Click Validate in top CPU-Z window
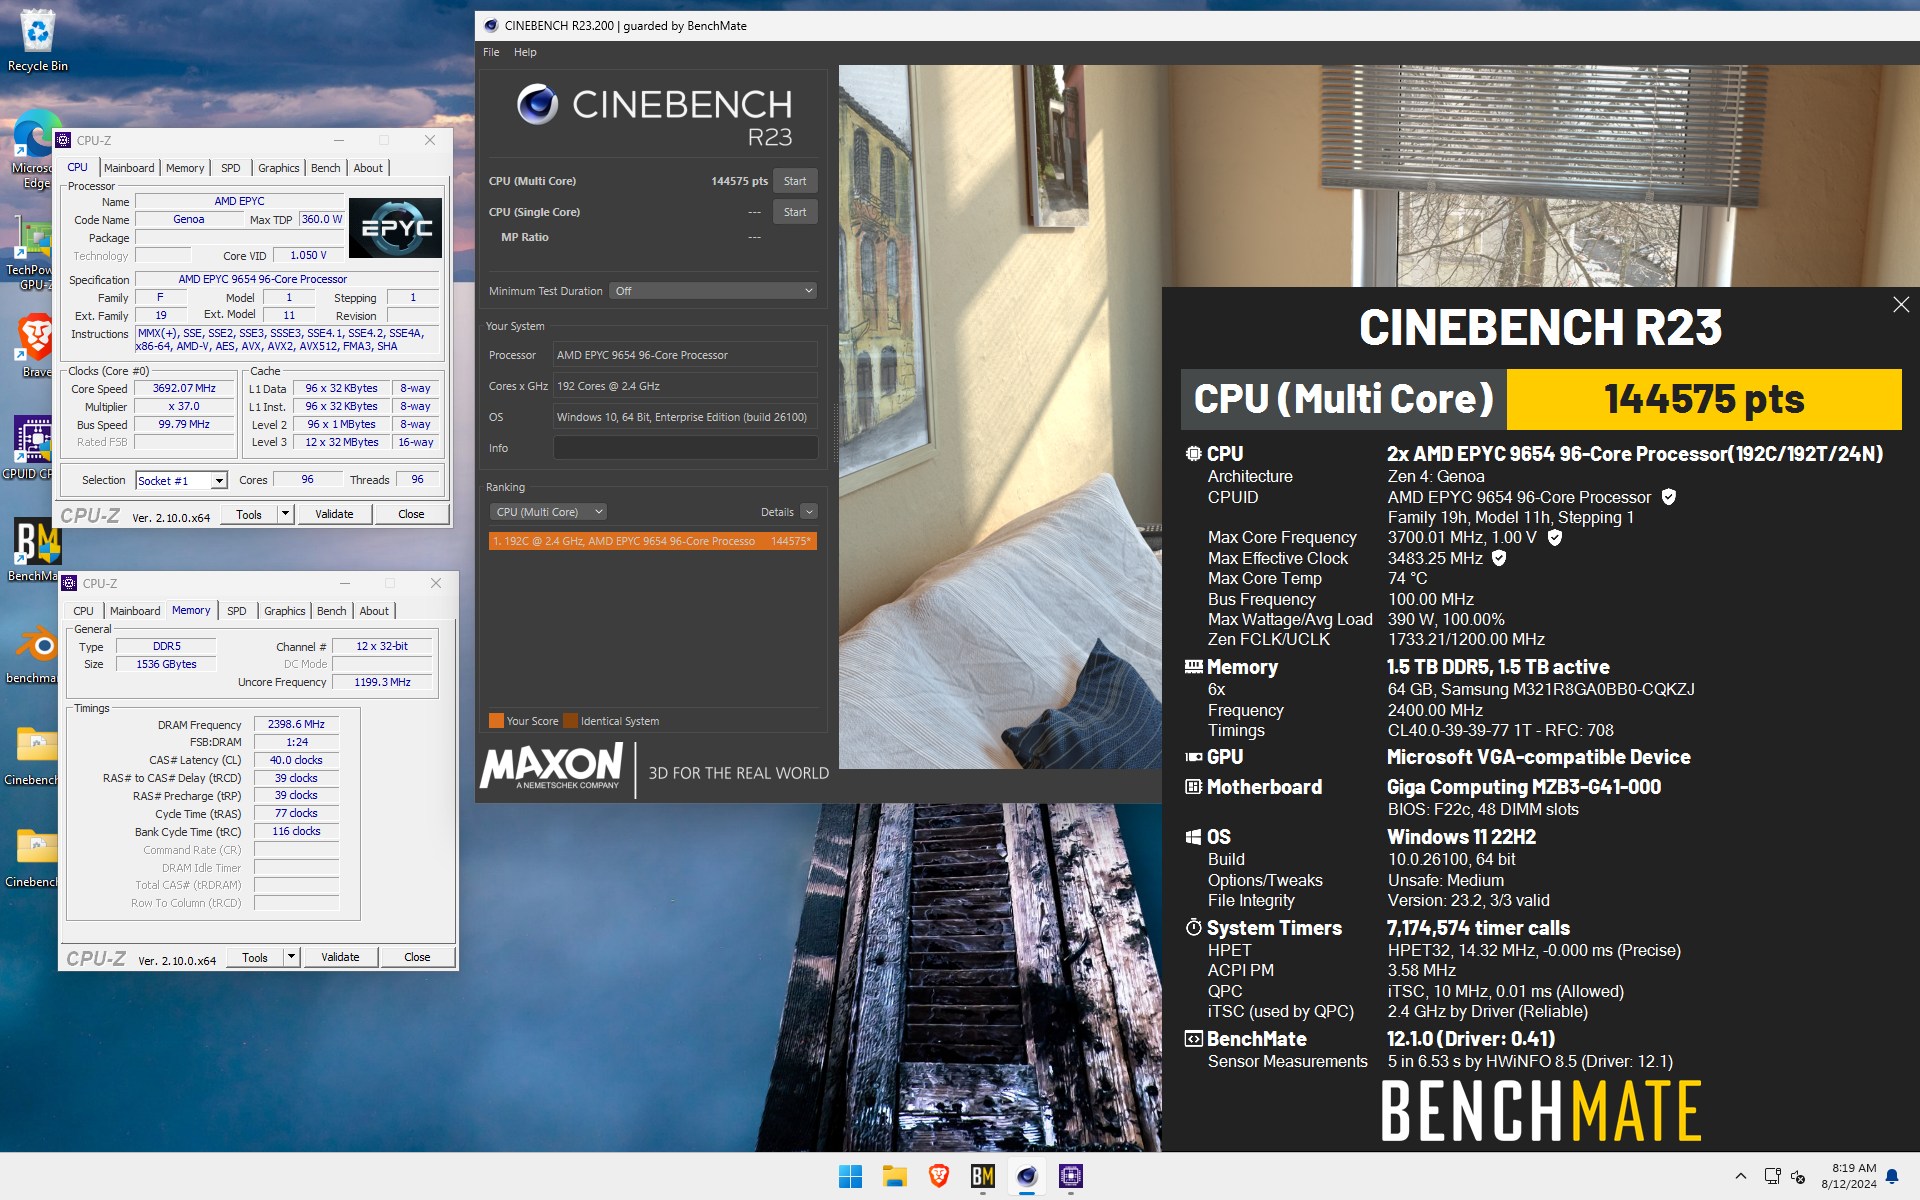This screenshot has height=1200, width=1920. tap(334, 514)
